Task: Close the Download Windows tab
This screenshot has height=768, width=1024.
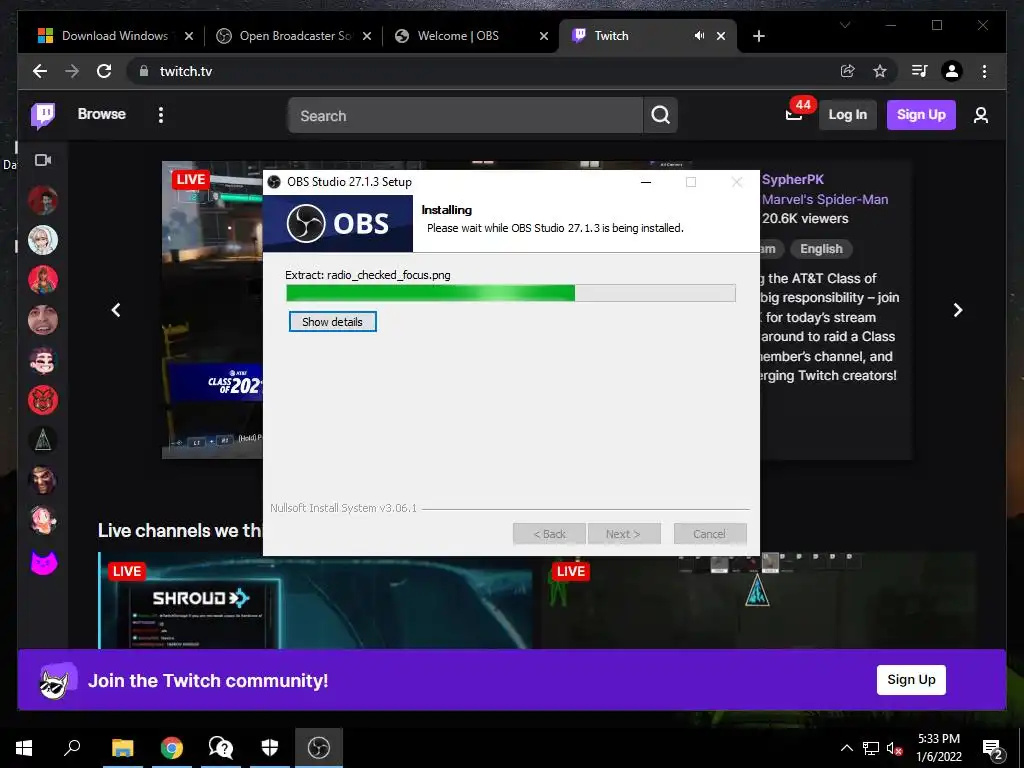Action: [x=189, y=36]
